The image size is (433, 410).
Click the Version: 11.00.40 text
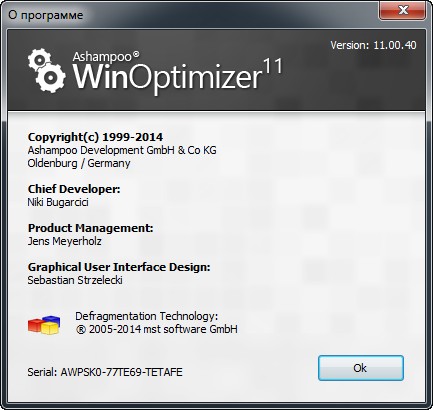373,45
